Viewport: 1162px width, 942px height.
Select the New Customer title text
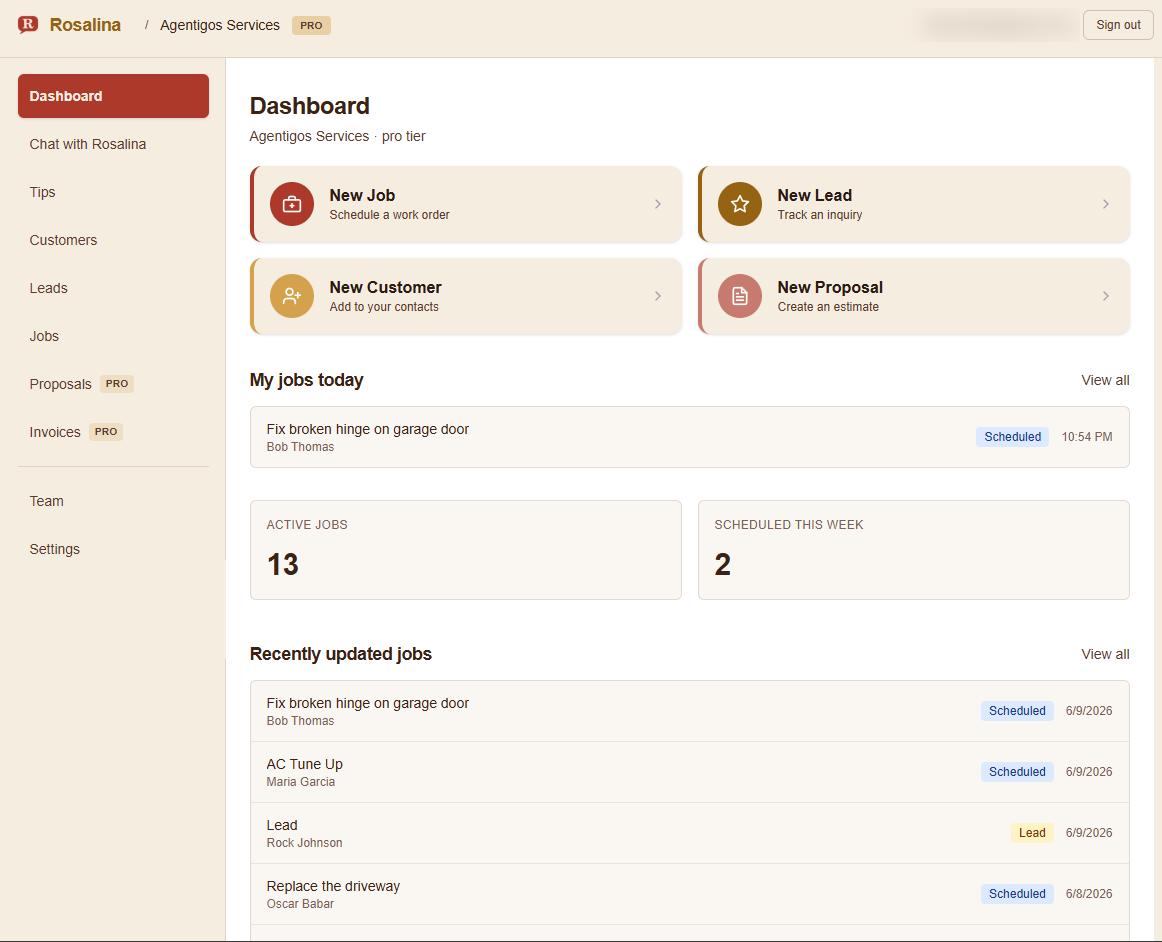(x=385, y=287)
